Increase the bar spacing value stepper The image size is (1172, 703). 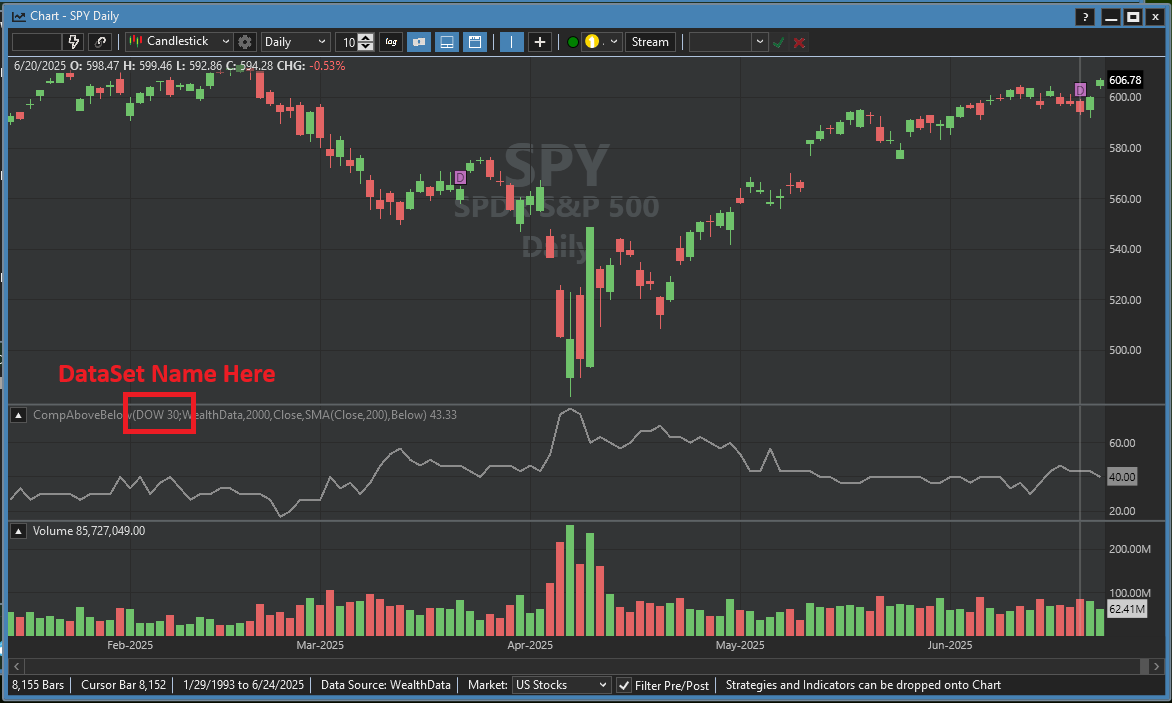tap(366, 37)
